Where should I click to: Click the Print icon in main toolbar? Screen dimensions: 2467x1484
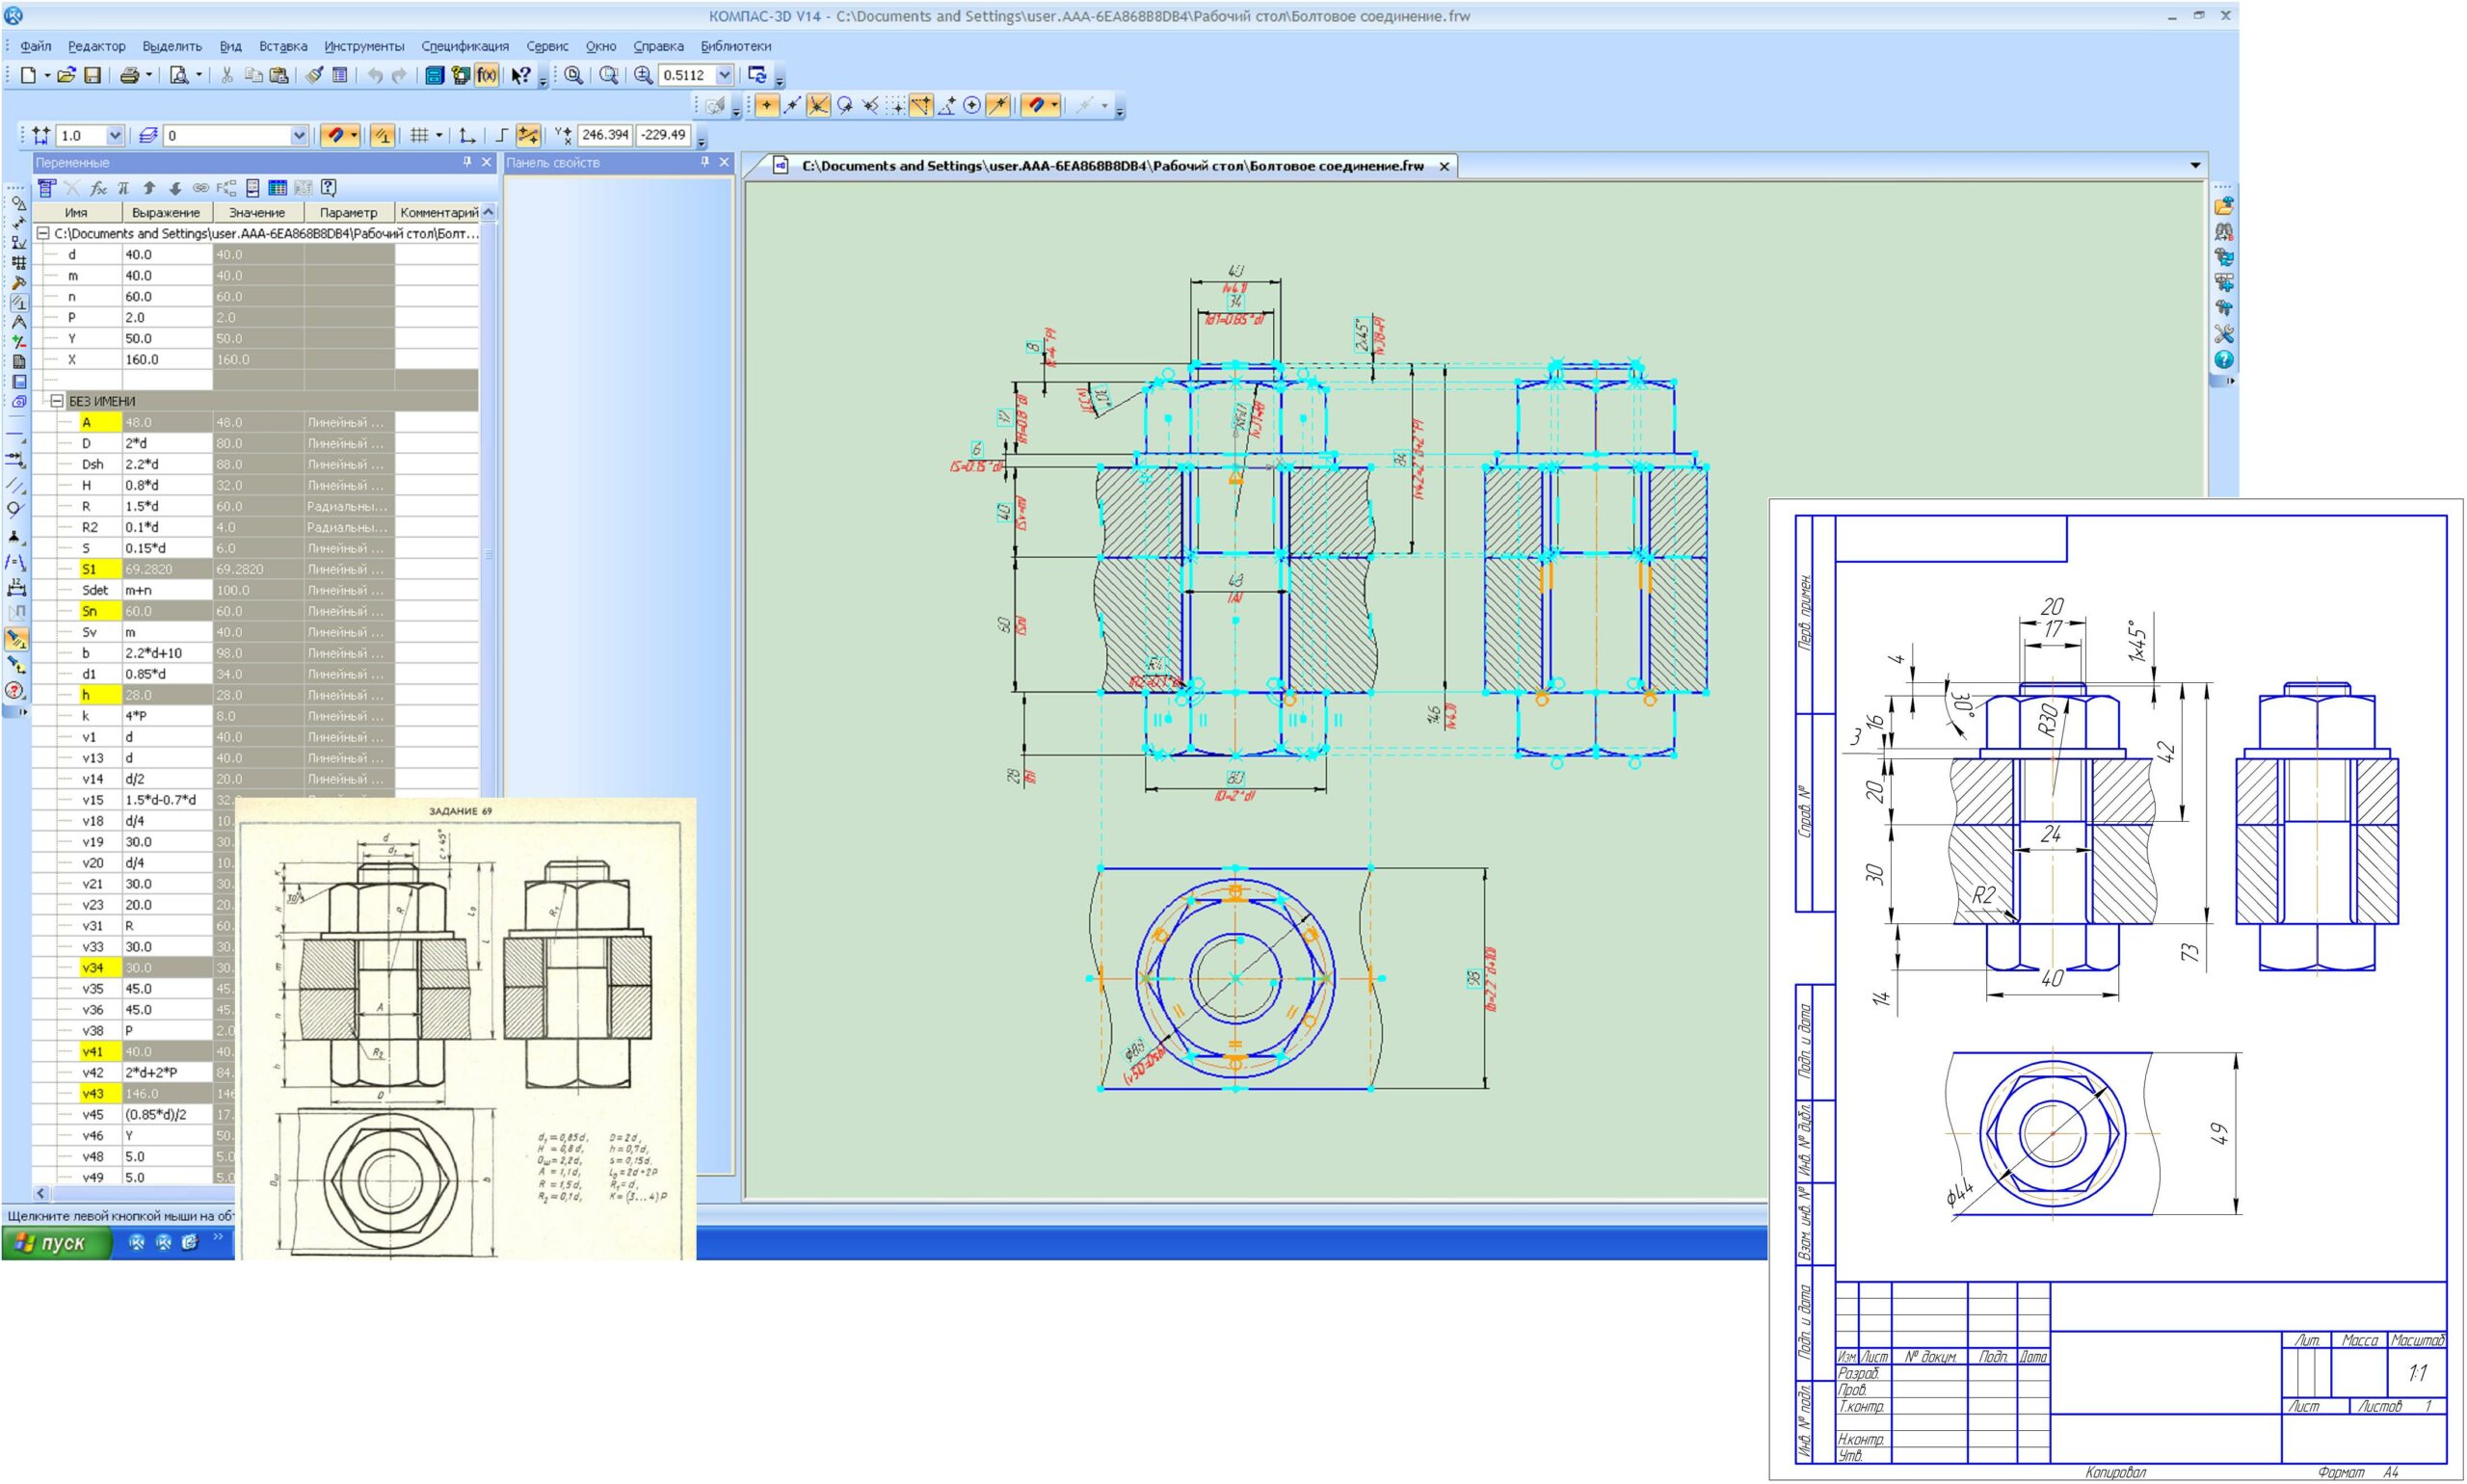pos(129,75)
